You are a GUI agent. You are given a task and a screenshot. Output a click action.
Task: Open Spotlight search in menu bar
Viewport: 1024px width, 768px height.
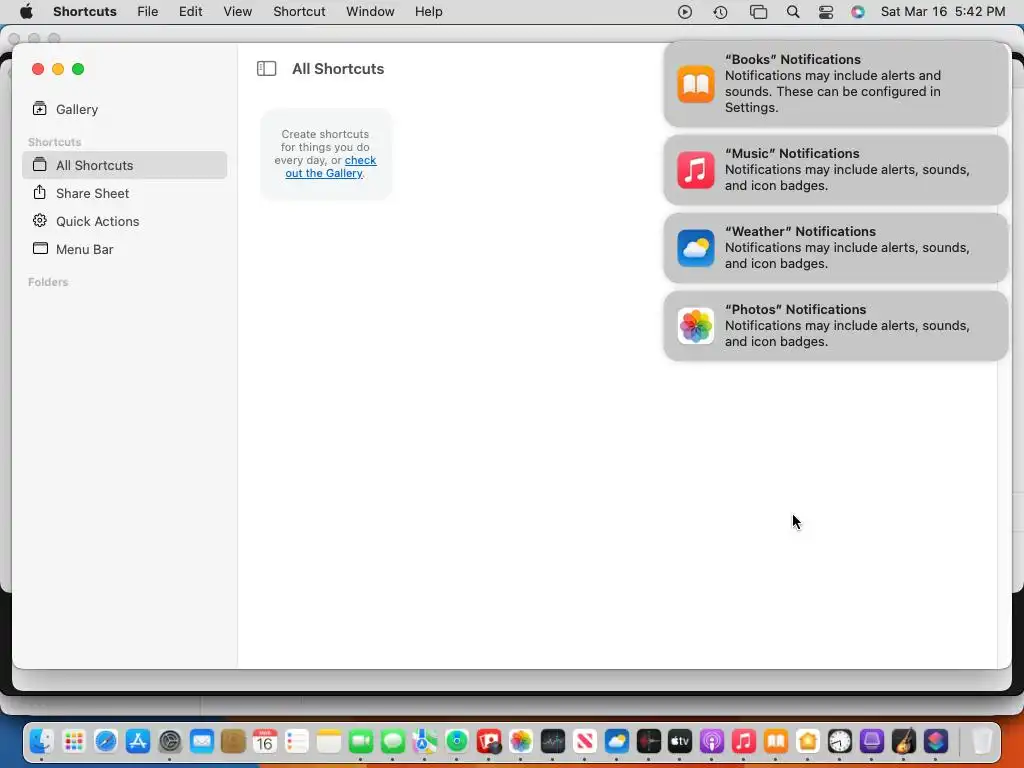pos(793,12)
